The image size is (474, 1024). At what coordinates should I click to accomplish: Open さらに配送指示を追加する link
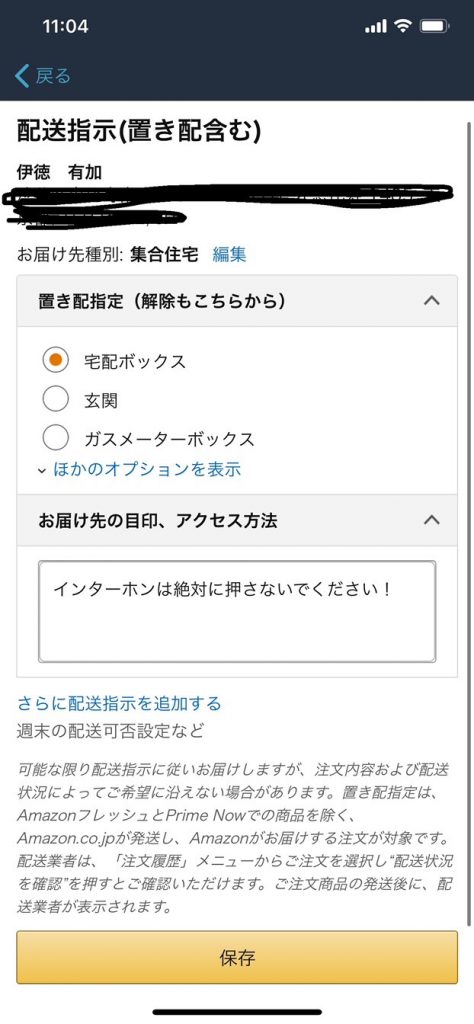(119, 703)
